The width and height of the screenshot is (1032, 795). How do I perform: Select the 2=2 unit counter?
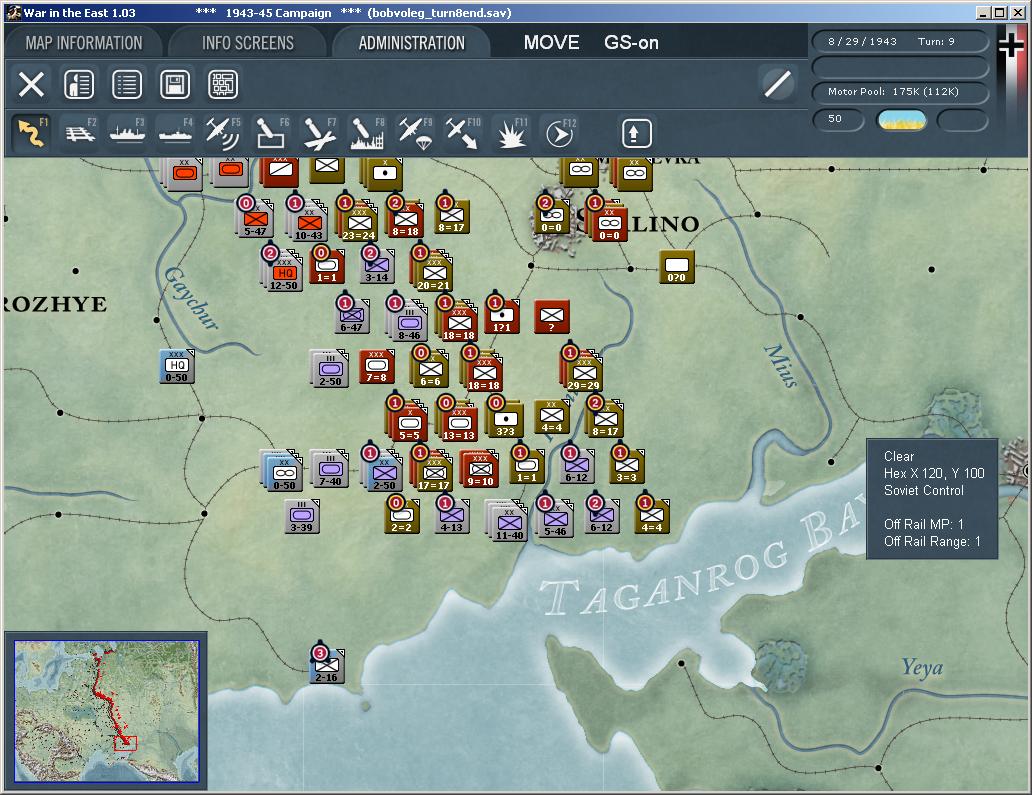pos(401,516)
